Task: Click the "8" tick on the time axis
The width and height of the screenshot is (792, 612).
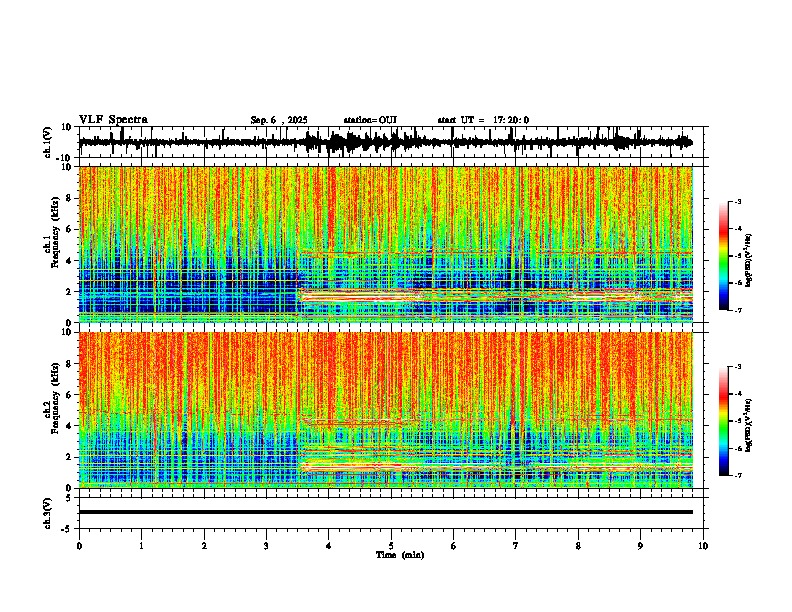Action: [578, 546]
